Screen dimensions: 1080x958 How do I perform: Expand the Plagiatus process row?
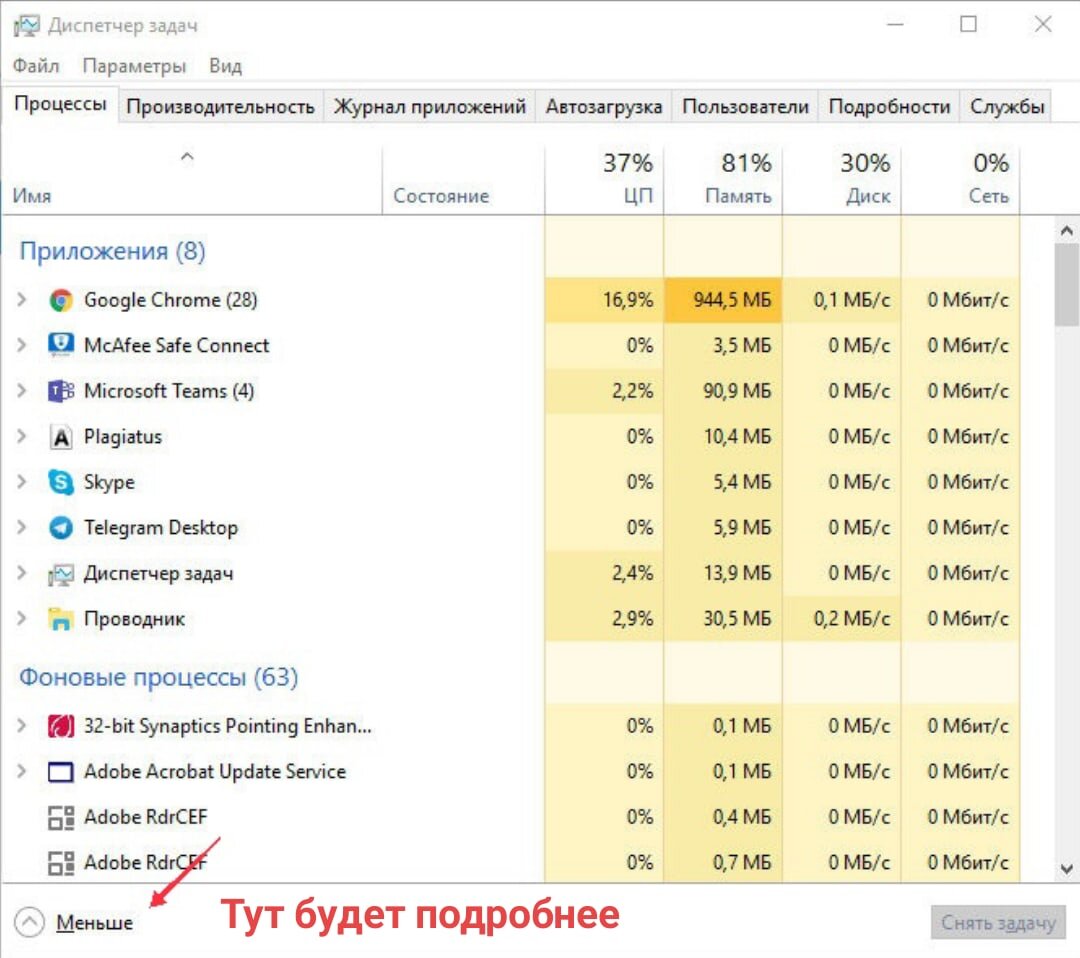click(x=22, y=436)
